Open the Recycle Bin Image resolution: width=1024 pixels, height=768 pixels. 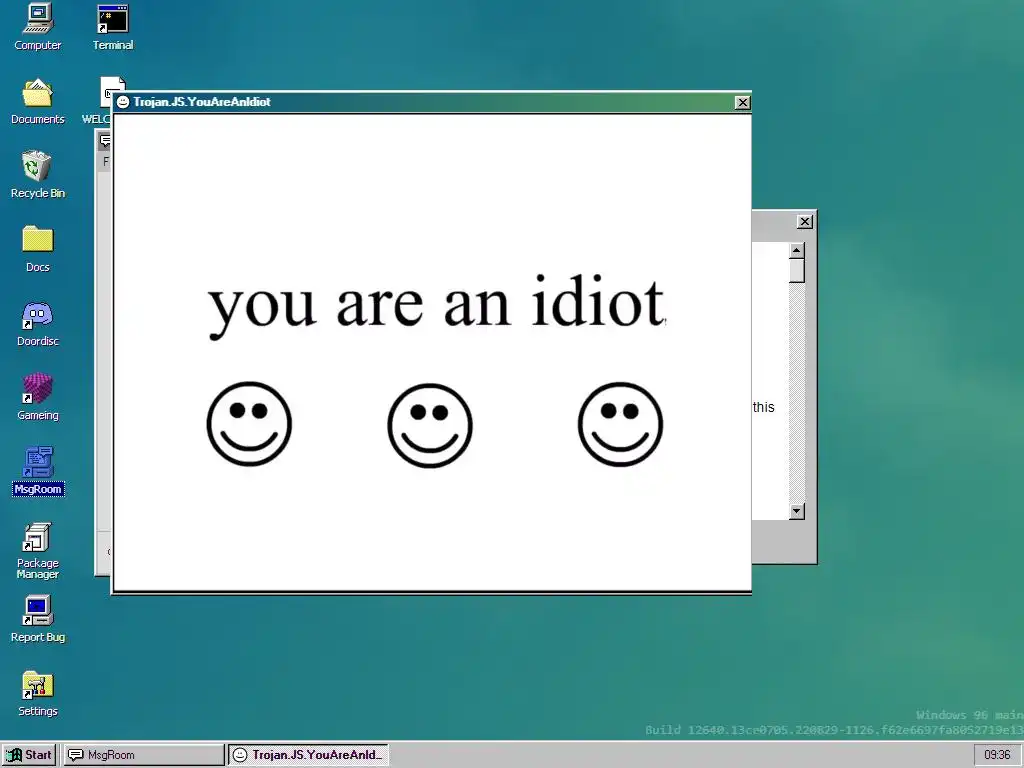pyautogui.click(x=37, y=175)
